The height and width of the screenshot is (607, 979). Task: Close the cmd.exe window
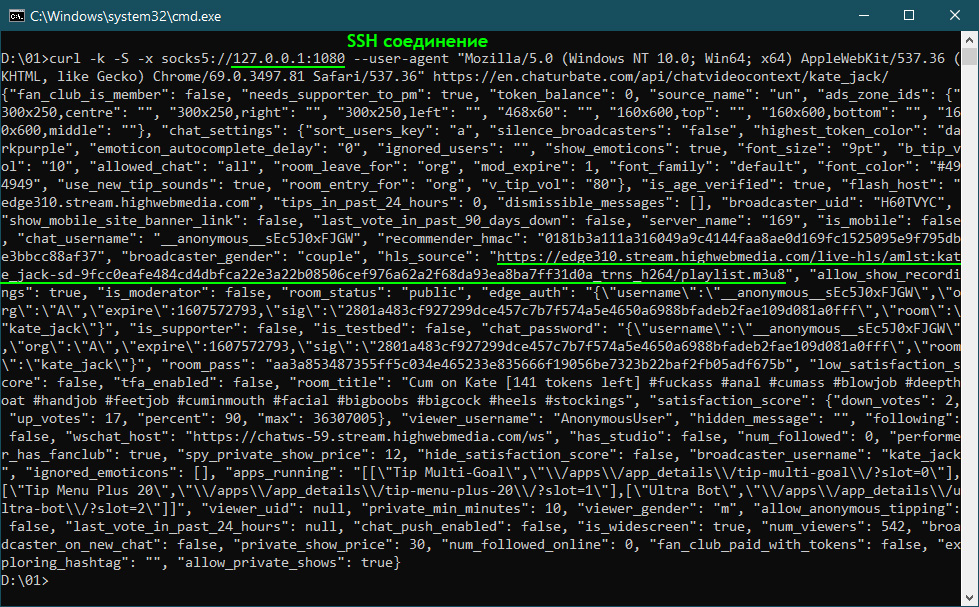click(x=954, y=16)
